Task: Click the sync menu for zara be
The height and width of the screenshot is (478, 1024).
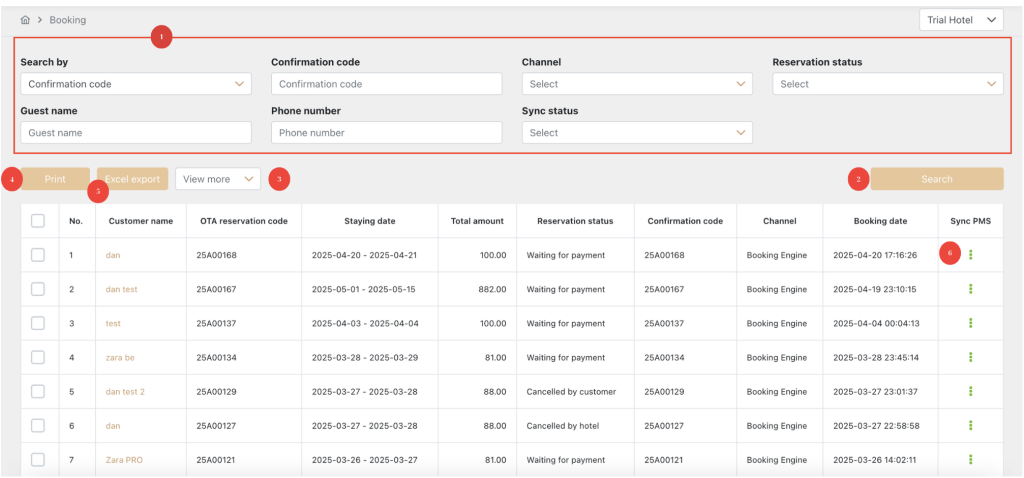Action: click(x=970, y=357)
